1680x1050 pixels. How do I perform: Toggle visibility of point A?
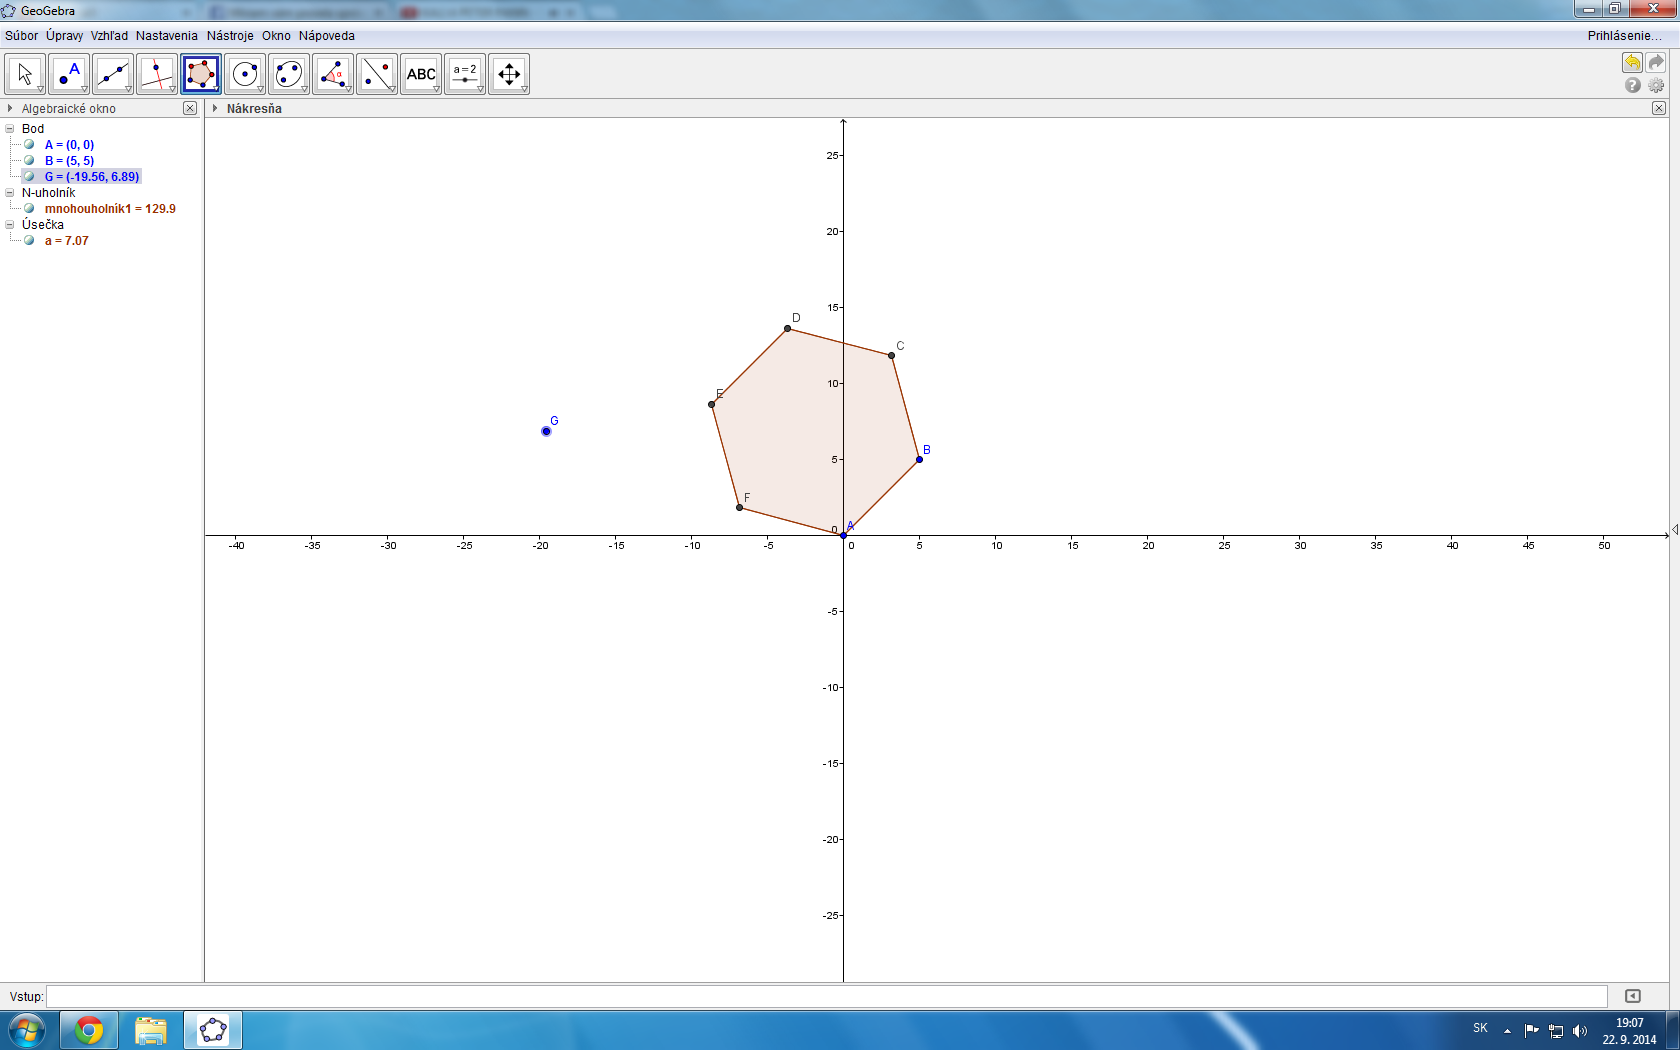[x=29, y=144]
